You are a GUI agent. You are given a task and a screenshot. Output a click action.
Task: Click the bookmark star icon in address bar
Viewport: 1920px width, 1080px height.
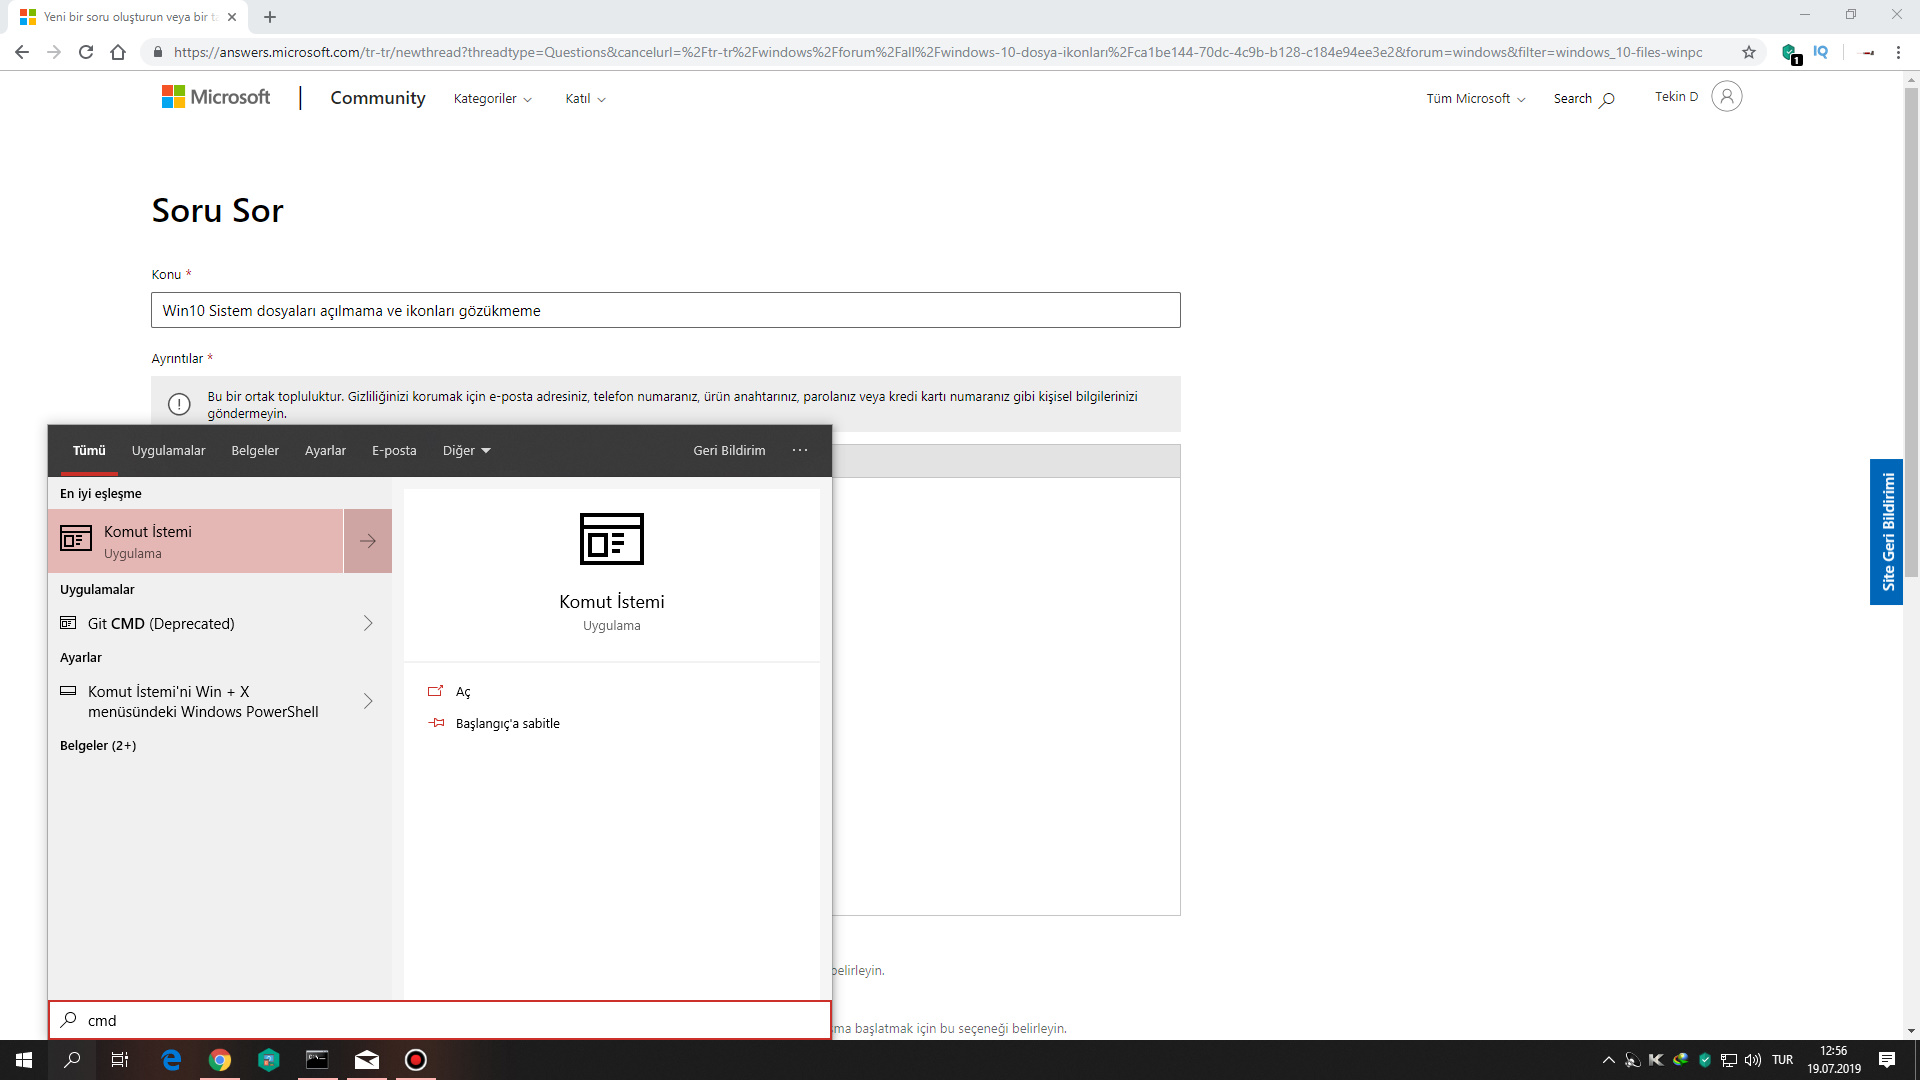click(1748, 52)
